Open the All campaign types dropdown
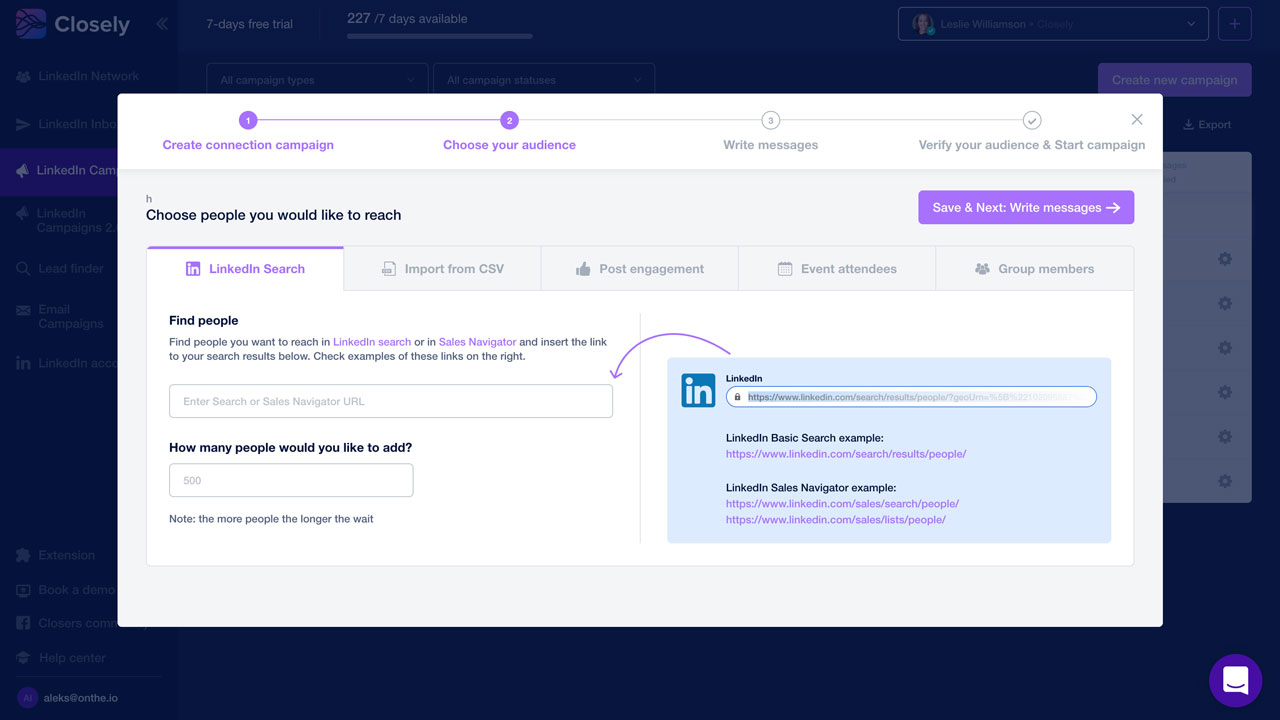1280x720 pixels. pos(317,80)
